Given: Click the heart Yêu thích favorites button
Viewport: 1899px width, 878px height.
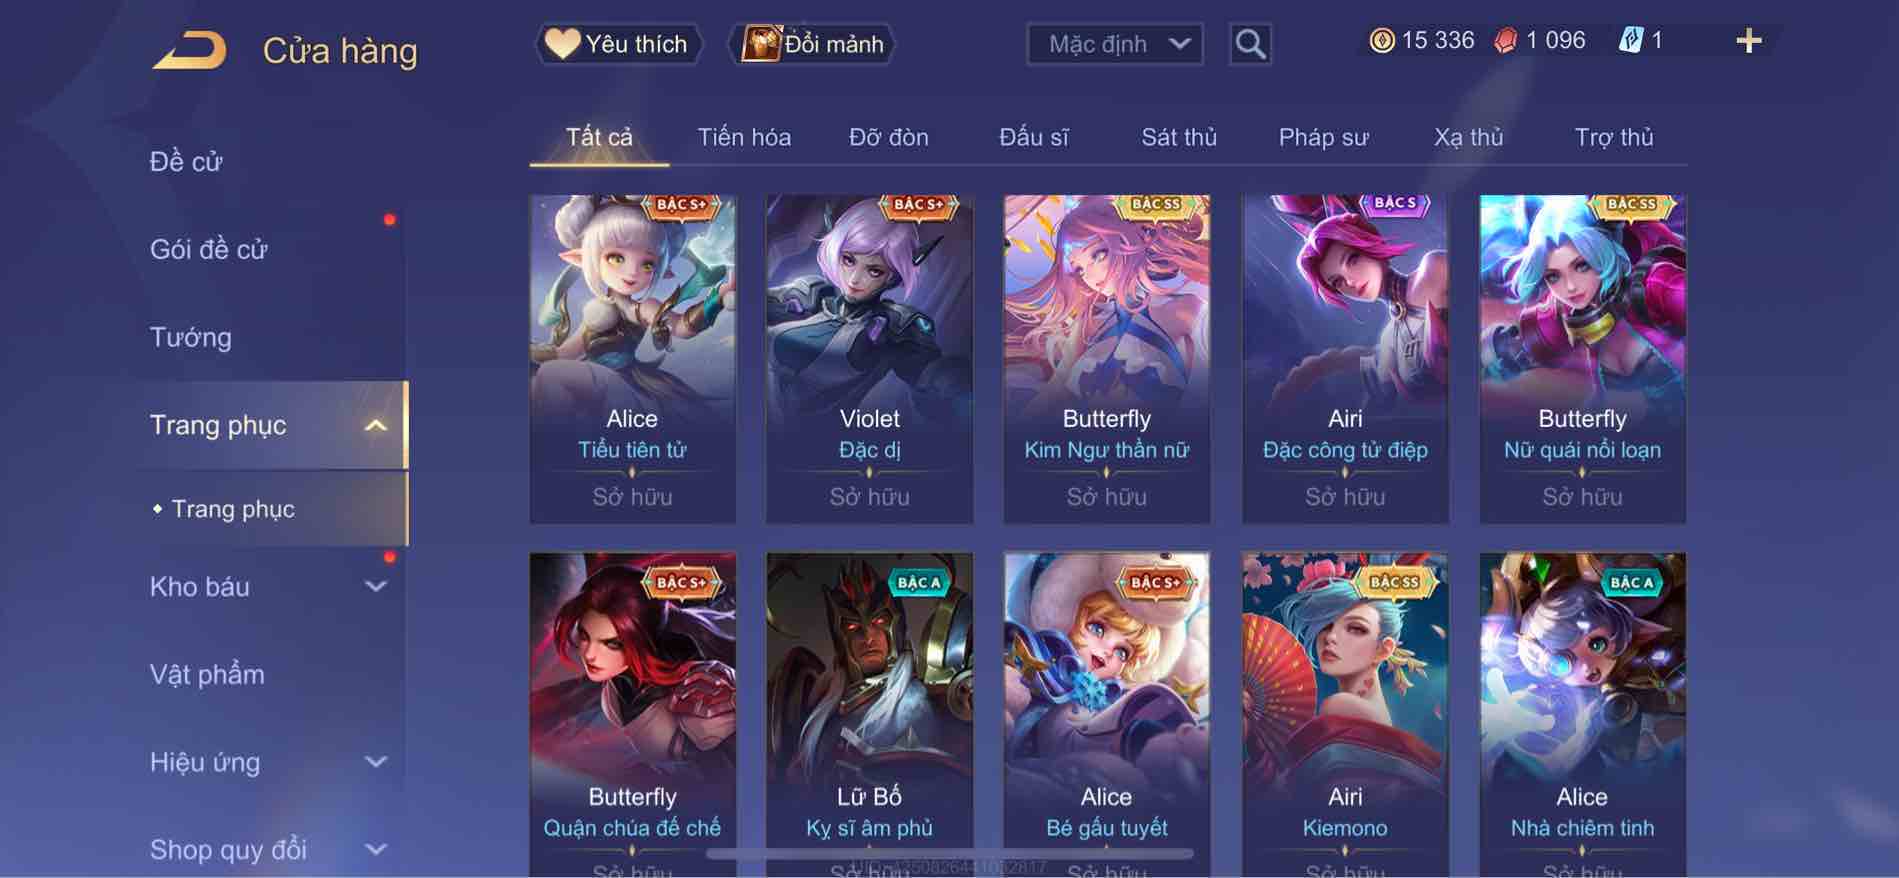Looking at the screenshot, I should pyautogui.click(x=619, y=44).
